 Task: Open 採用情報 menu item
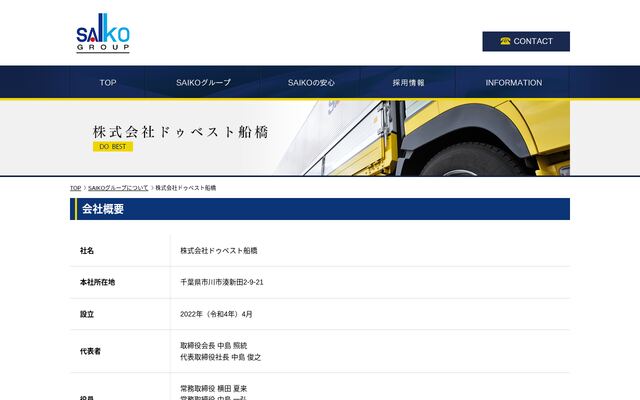[408, 82]
